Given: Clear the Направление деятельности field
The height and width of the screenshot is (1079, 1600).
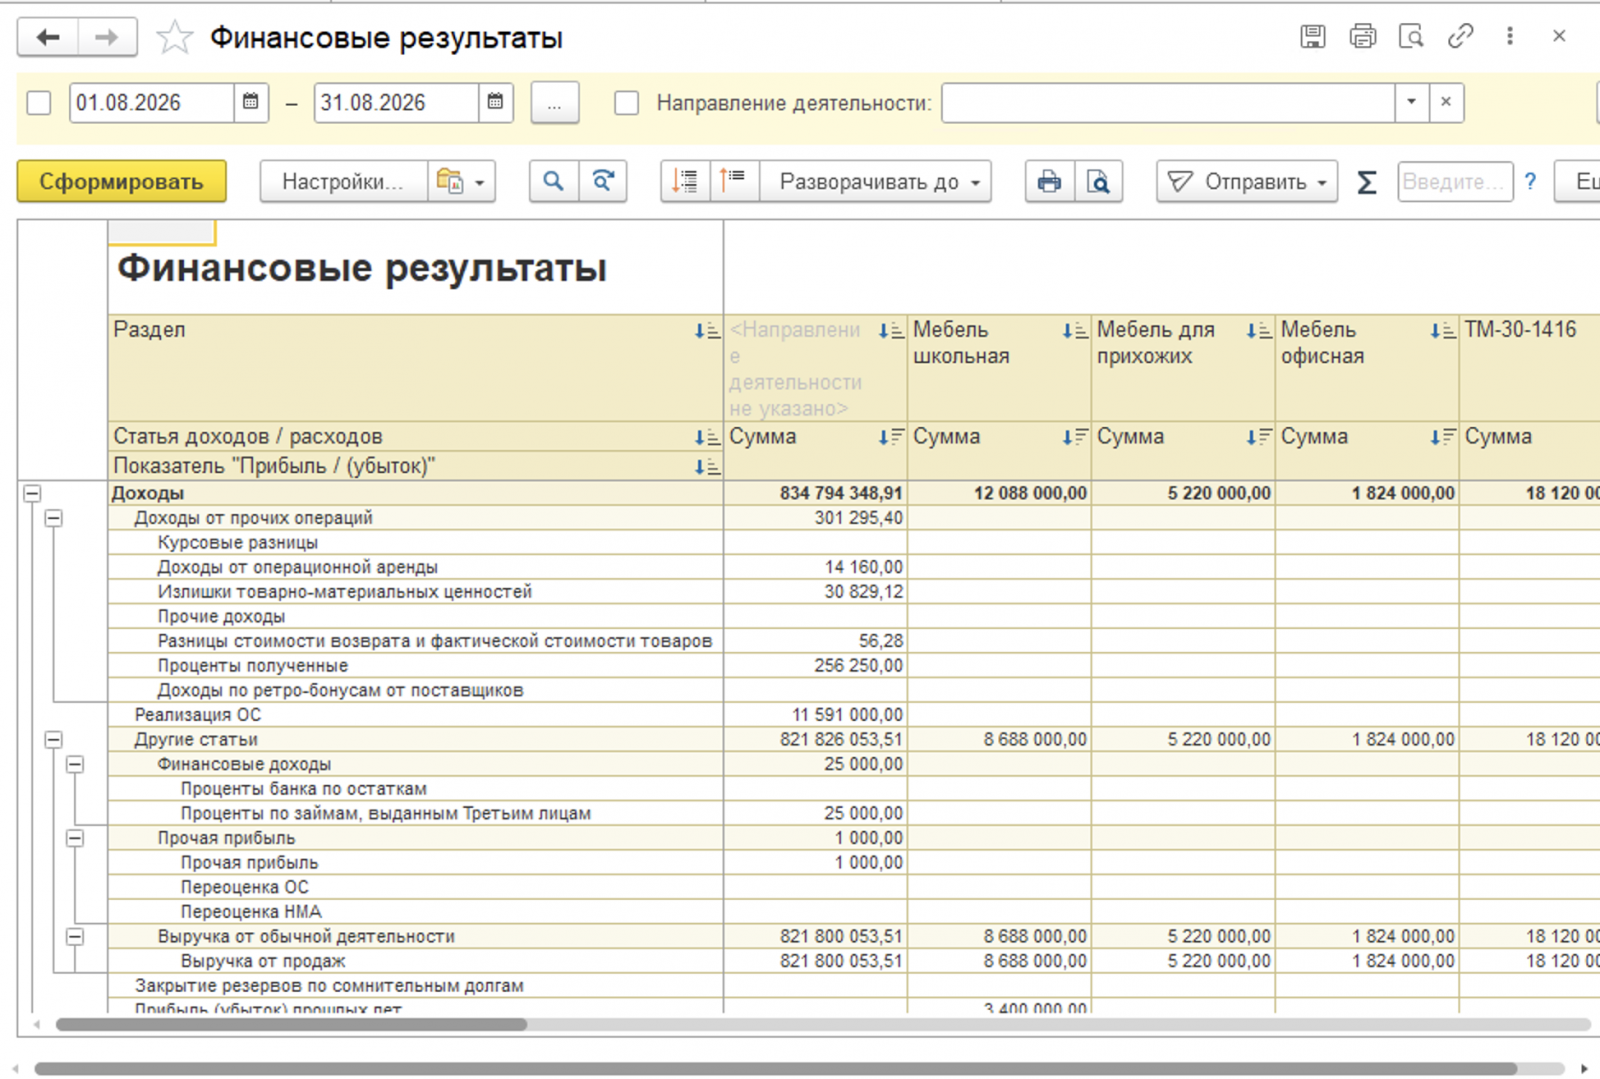Looking at the screenshot, I should [x=1446, y=102].
